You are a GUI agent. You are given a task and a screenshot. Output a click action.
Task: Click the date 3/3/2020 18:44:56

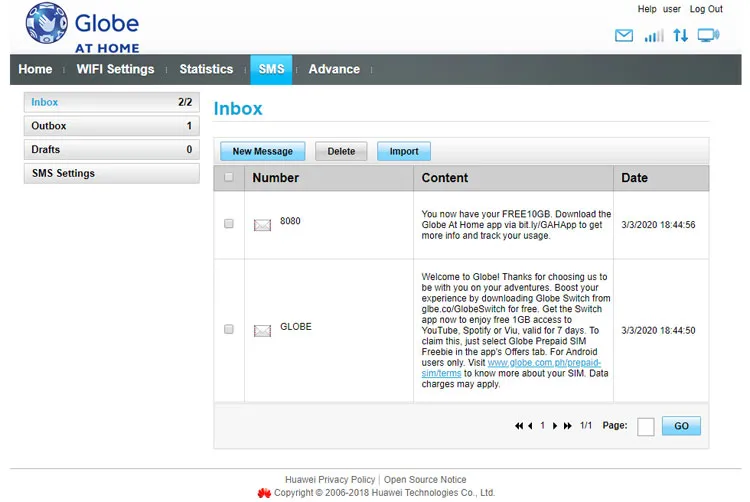click(658, 225)
